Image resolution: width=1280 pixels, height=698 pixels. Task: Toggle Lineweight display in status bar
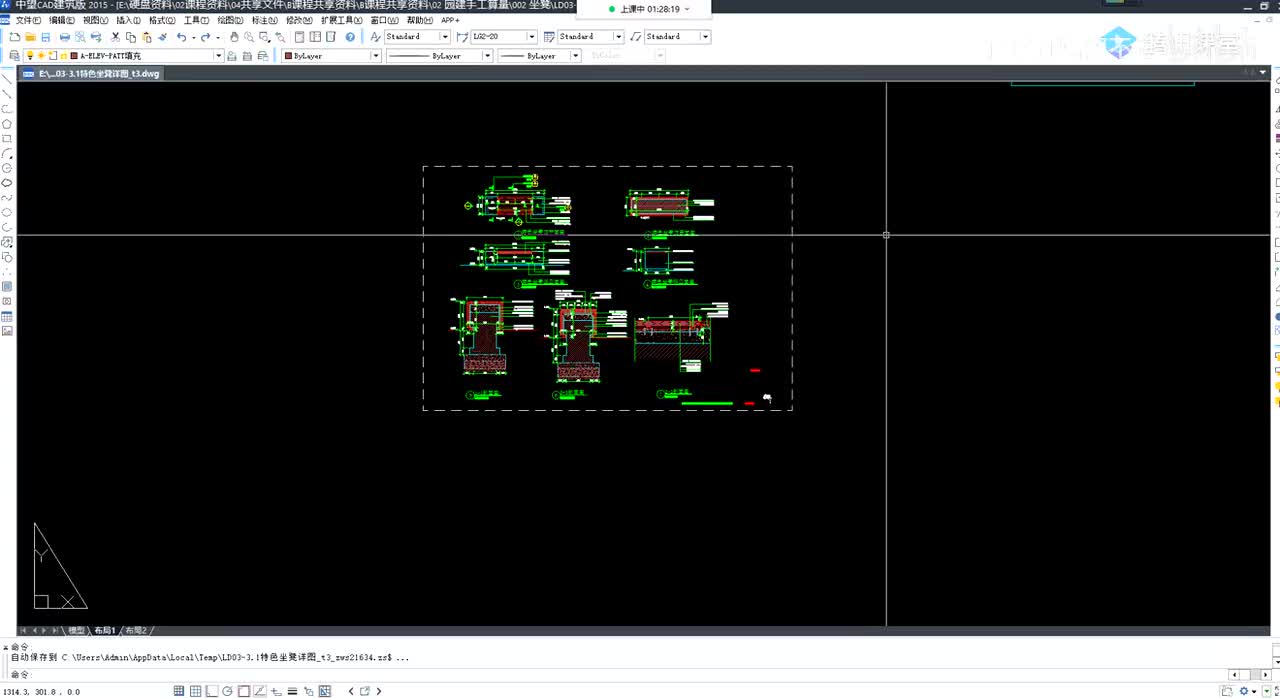point(292,691)
